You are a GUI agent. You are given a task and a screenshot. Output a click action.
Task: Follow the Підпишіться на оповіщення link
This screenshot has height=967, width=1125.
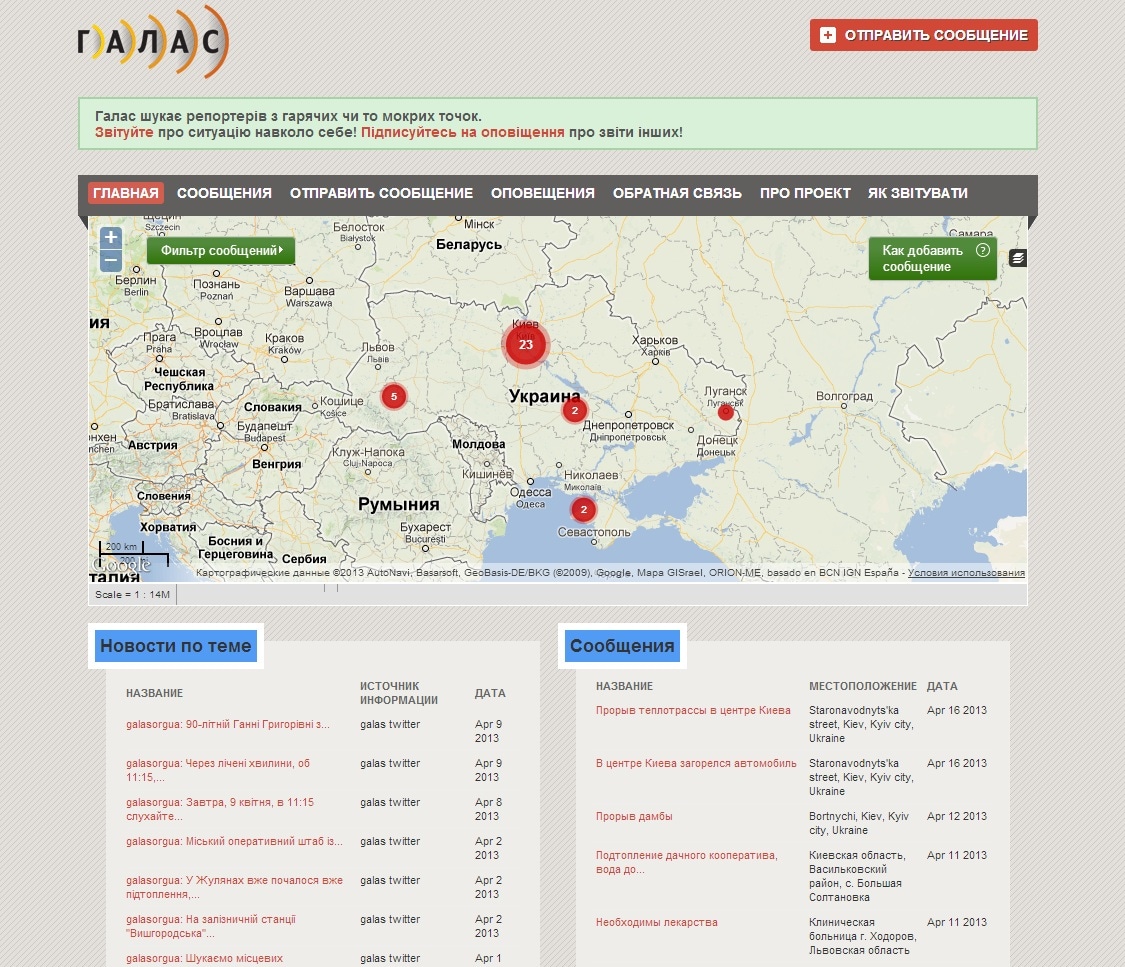tap(463, 132)
